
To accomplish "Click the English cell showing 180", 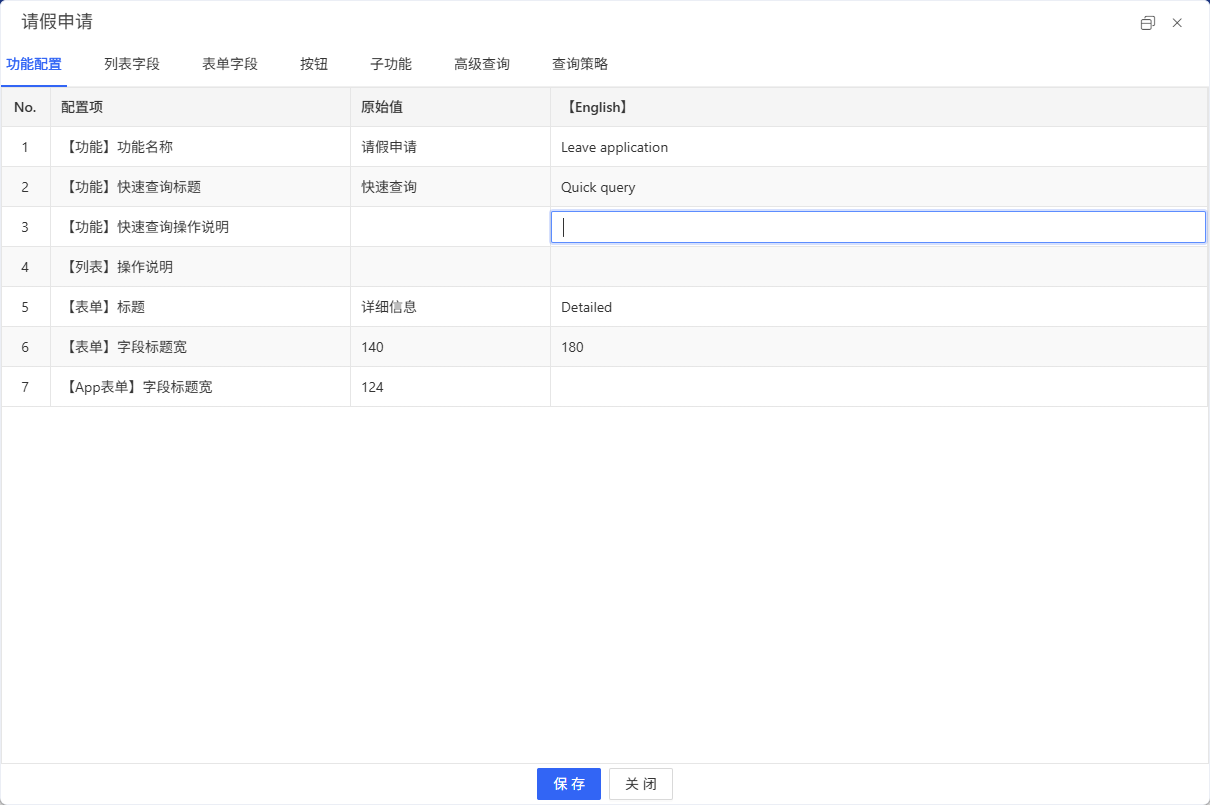I will point(878,347).
